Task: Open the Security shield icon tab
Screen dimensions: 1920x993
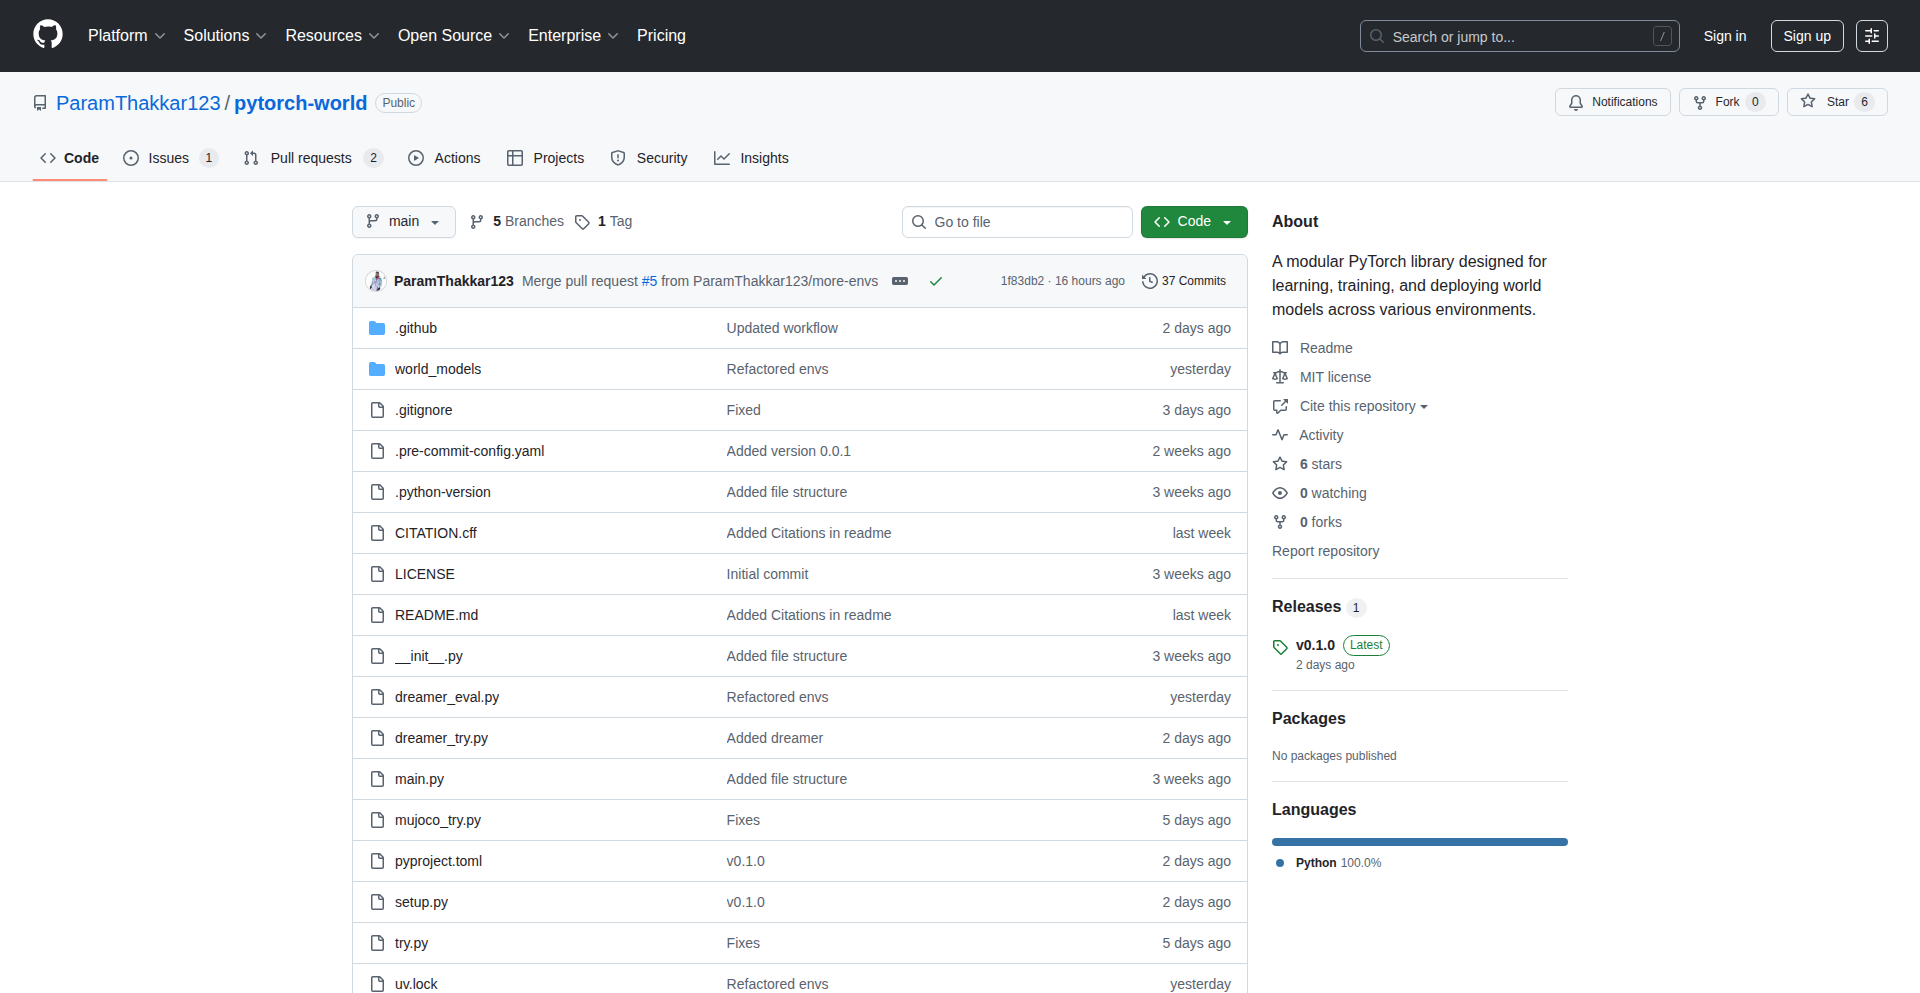Action: point(618,158)
